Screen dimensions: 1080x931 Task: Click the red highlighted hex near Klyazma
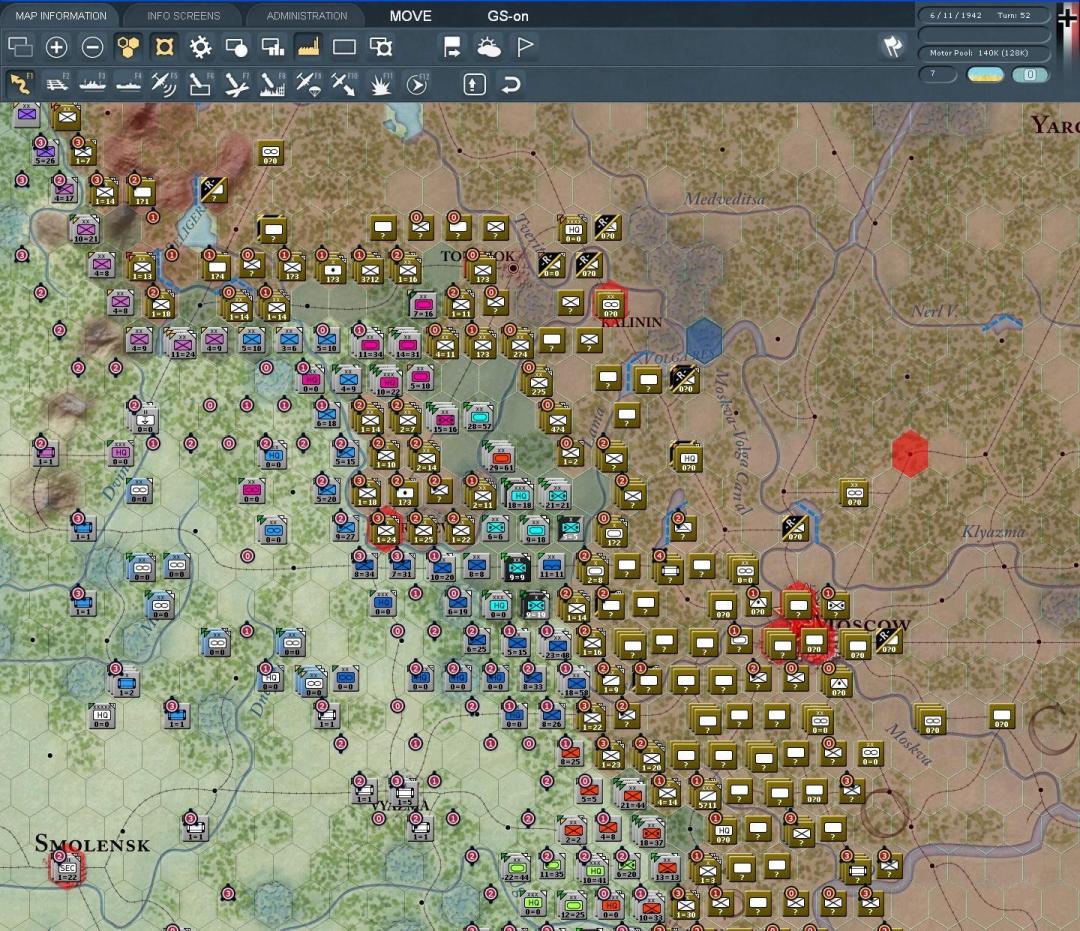pyautogui.click(x=909, y=454)
